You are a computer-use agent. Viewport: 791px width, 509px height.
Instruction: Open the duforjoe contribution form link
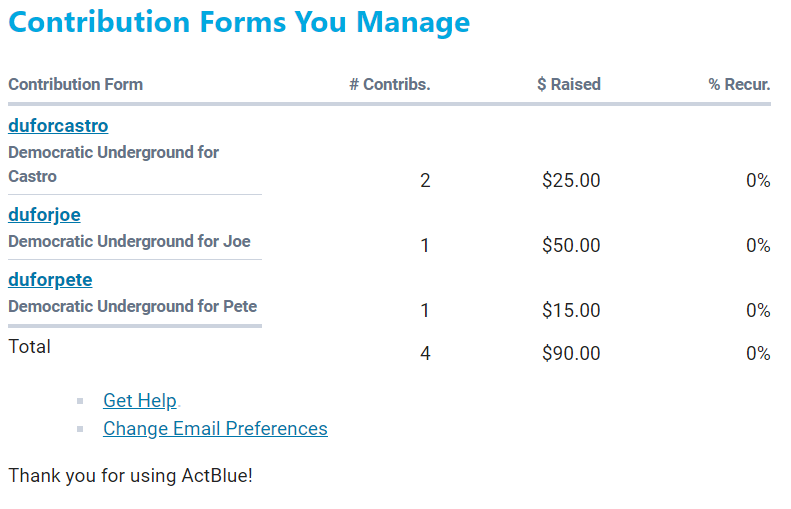44,215
